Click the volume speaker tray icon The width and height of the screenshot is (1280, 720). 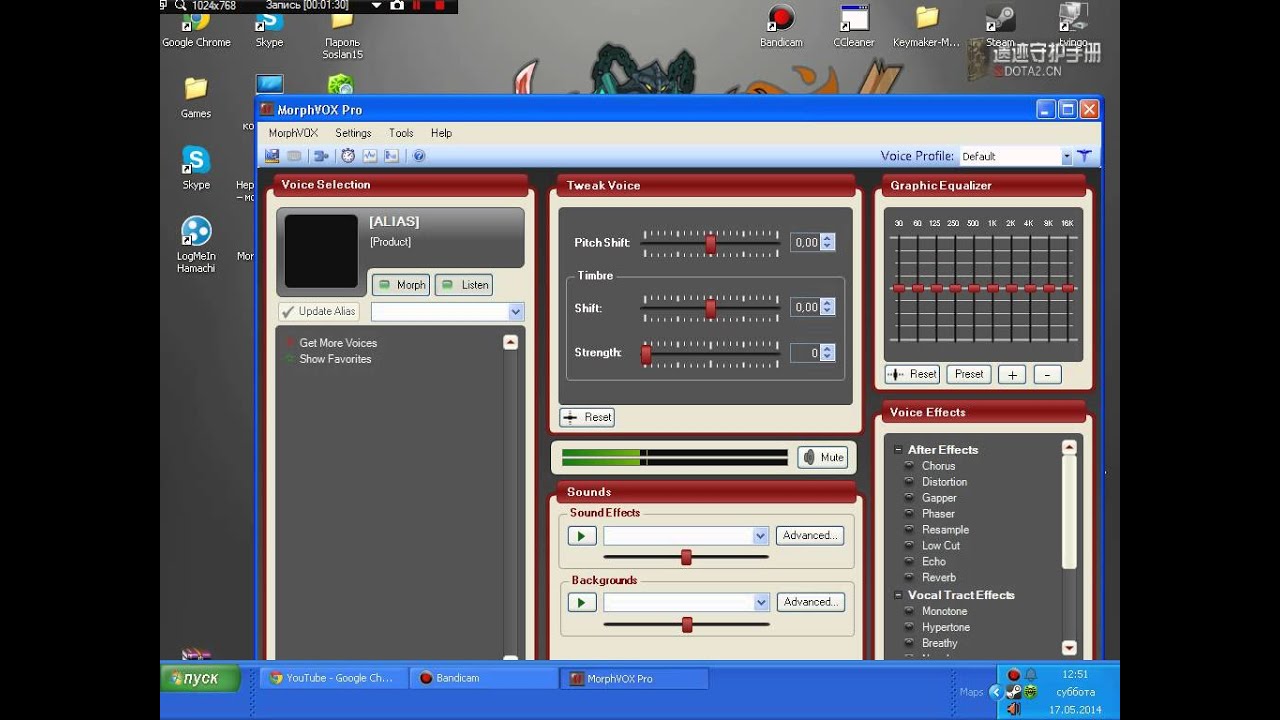1013,709
